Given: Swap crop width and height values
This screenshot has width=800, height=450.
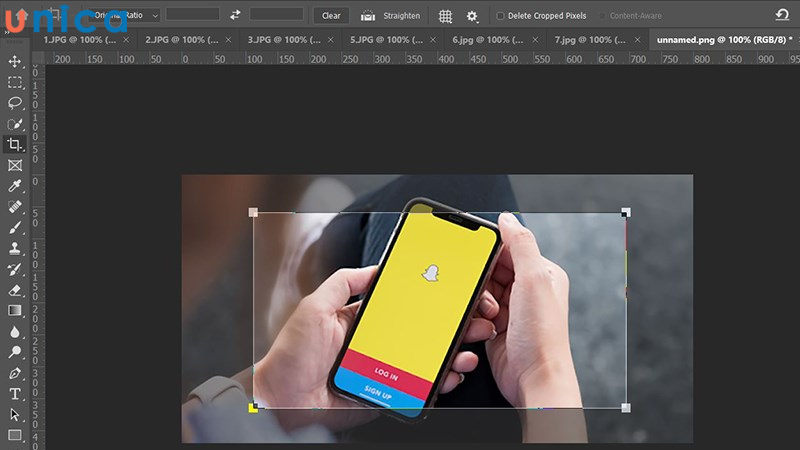Looking at the screenshot, I should click(235, 15).
